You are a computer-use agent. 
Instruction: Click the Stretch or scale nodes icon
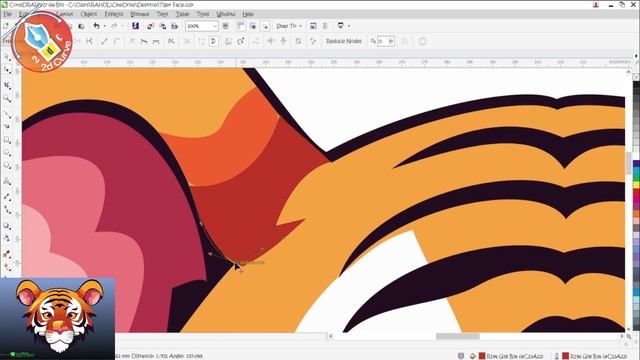(x=229, y=41)
